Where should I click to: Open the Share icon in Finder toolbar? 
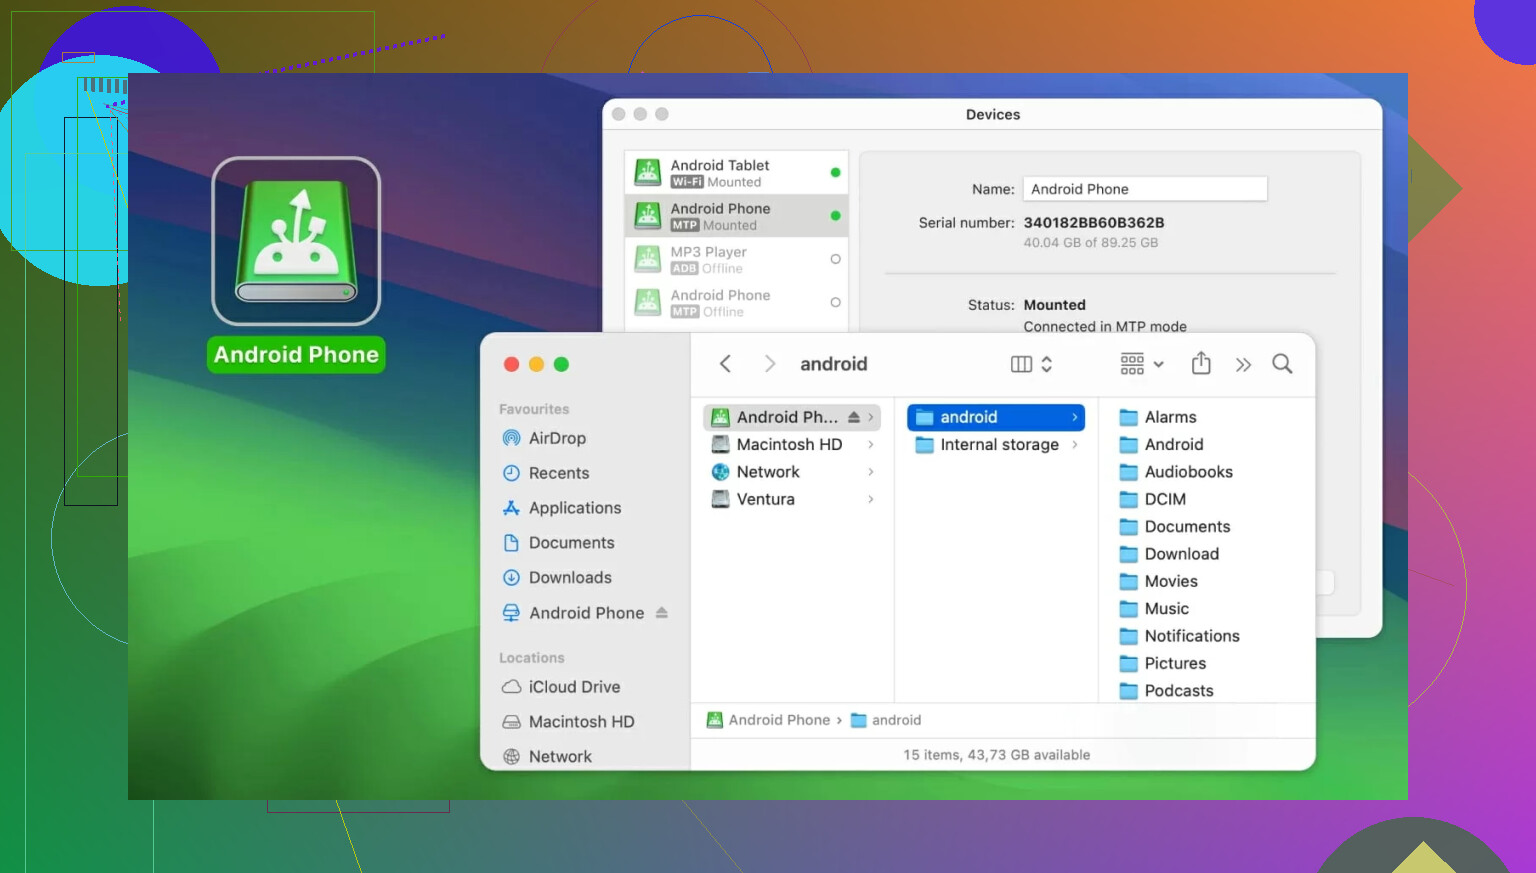(1201, 364)
